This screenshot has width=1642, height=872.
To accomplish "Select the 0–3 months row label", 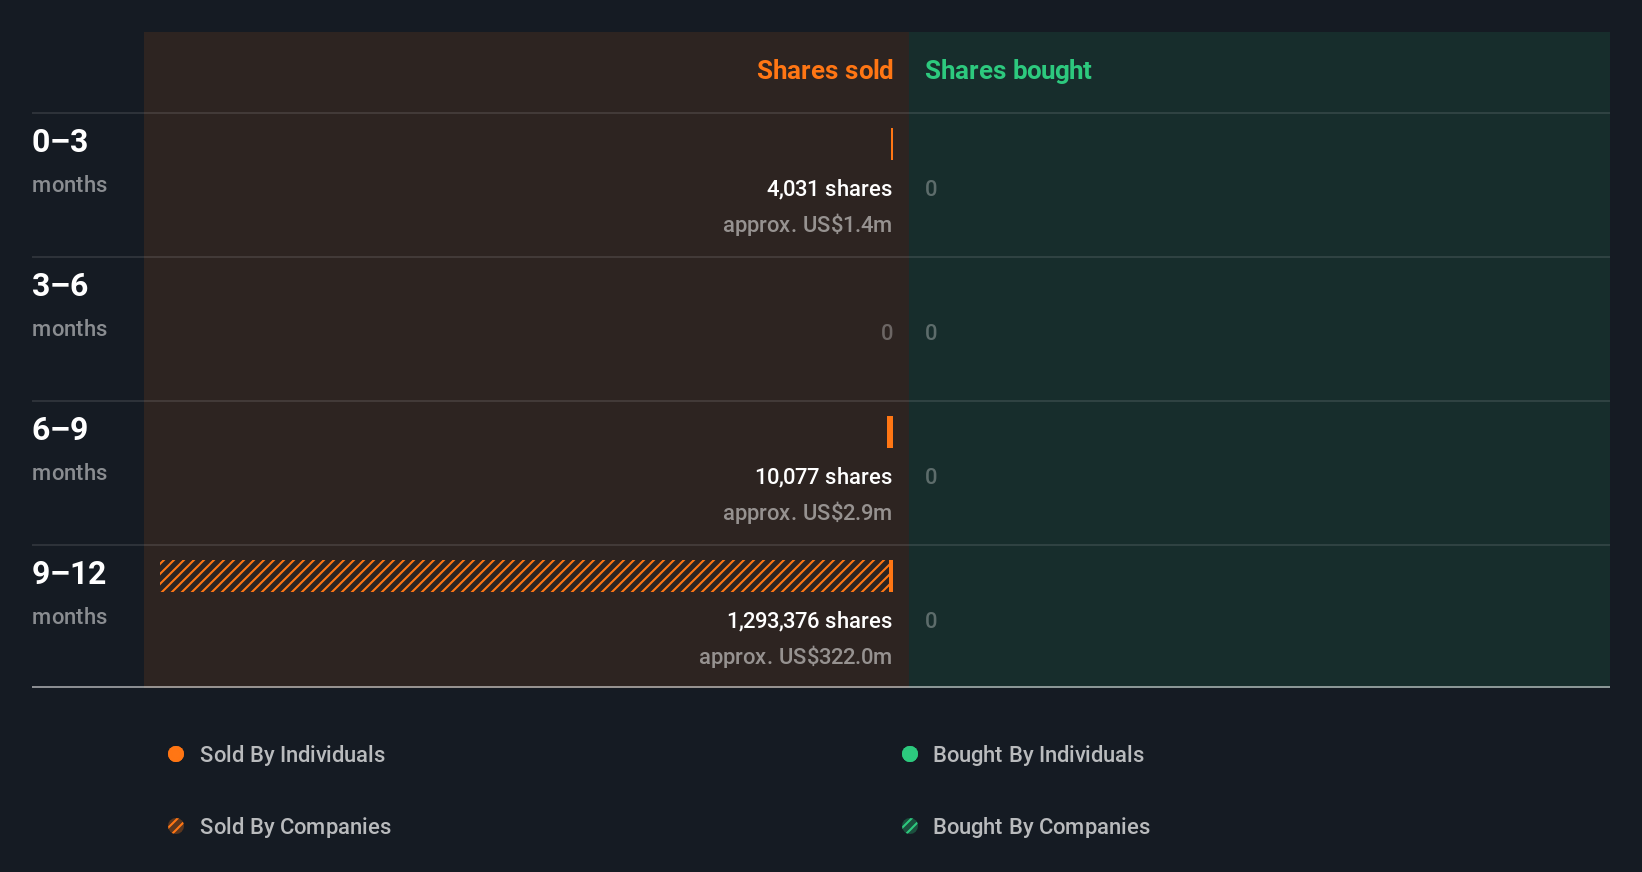I will pos(69,160).
